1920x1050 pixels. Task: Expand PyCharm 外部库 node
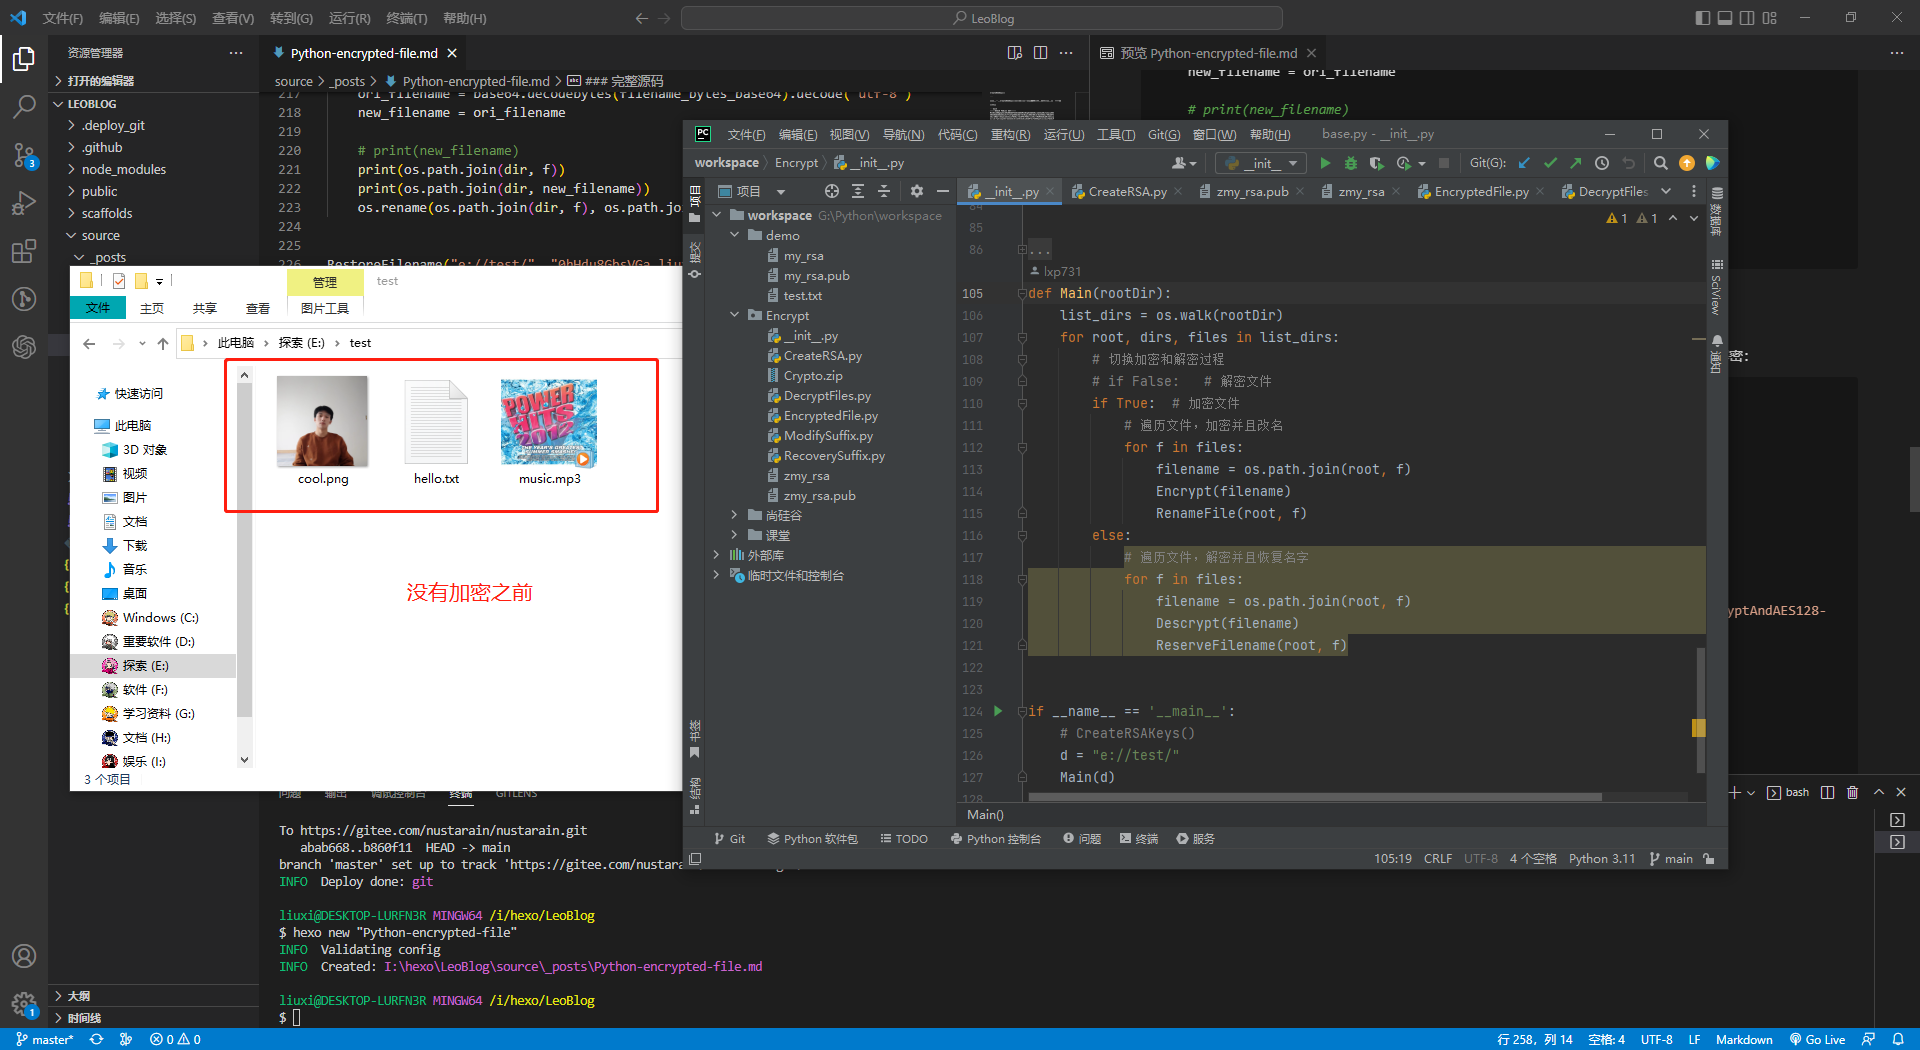(717, 555)
